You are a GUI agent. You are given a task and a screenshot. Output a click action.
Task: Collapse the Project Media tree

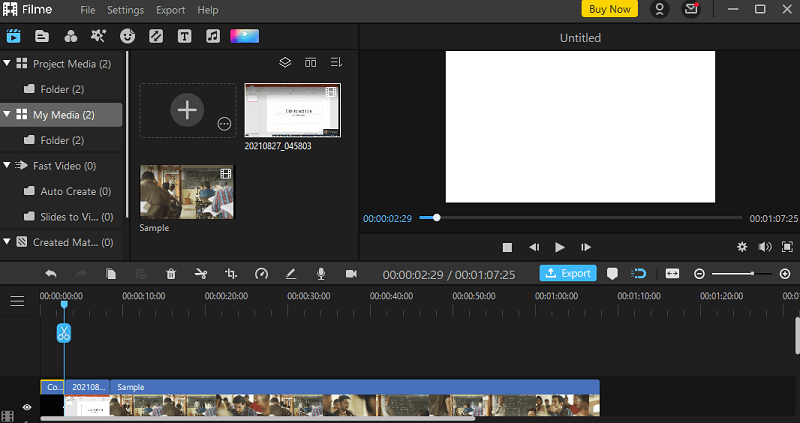pos(7,63)
